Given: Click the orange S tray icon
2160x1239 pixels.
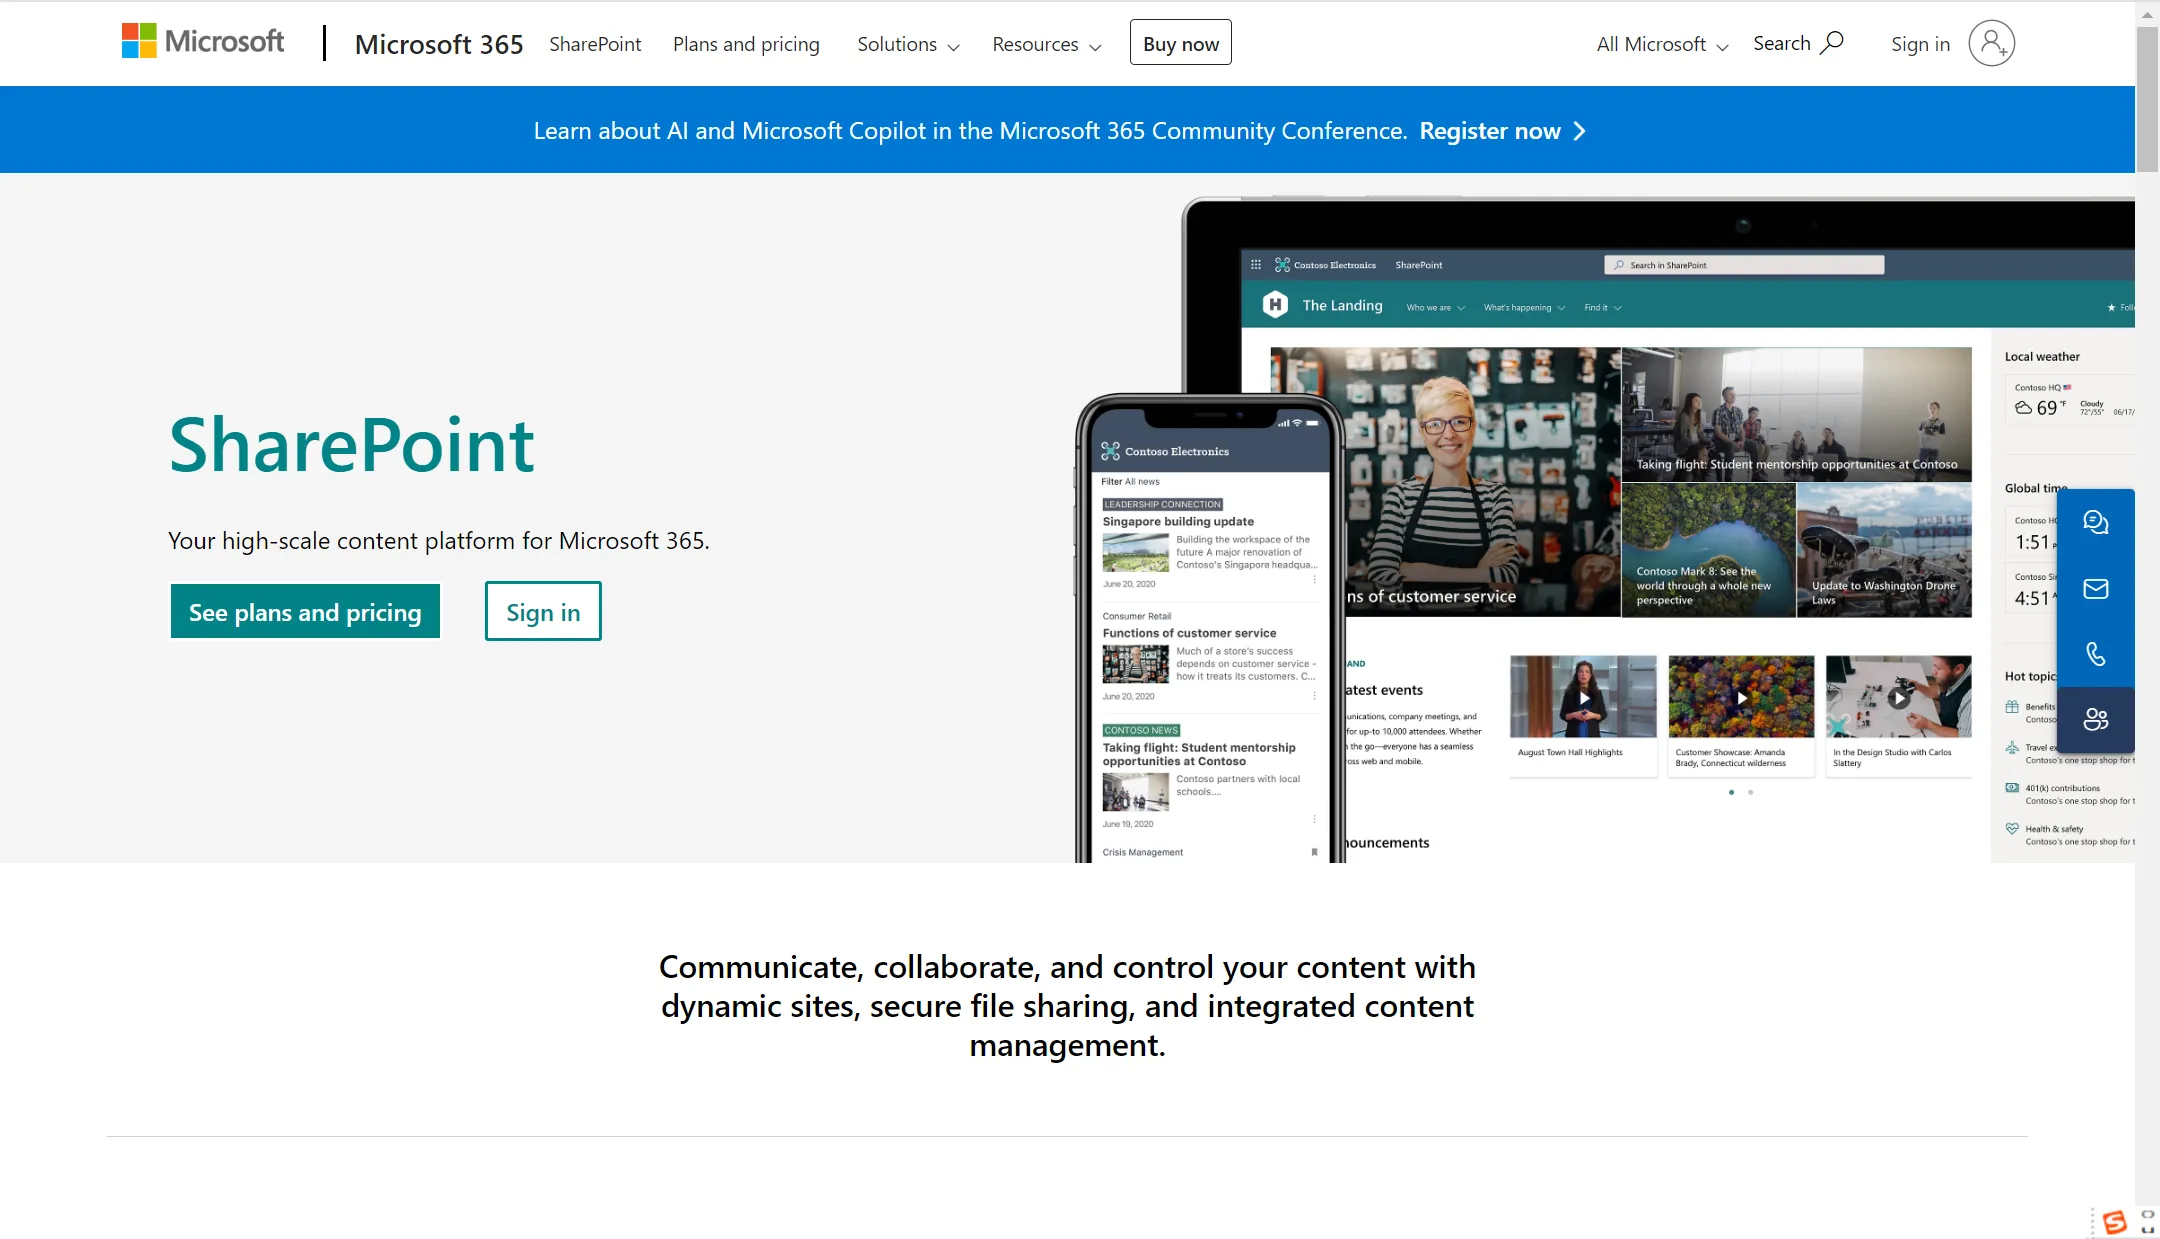Looking at the screenshot, I should tap(2114, 1221).
